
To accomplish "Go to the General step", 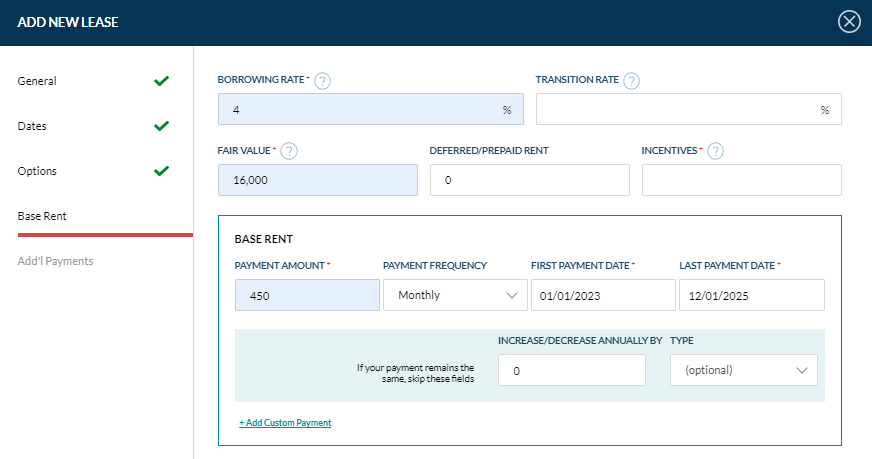I will [x=37, y=81].
